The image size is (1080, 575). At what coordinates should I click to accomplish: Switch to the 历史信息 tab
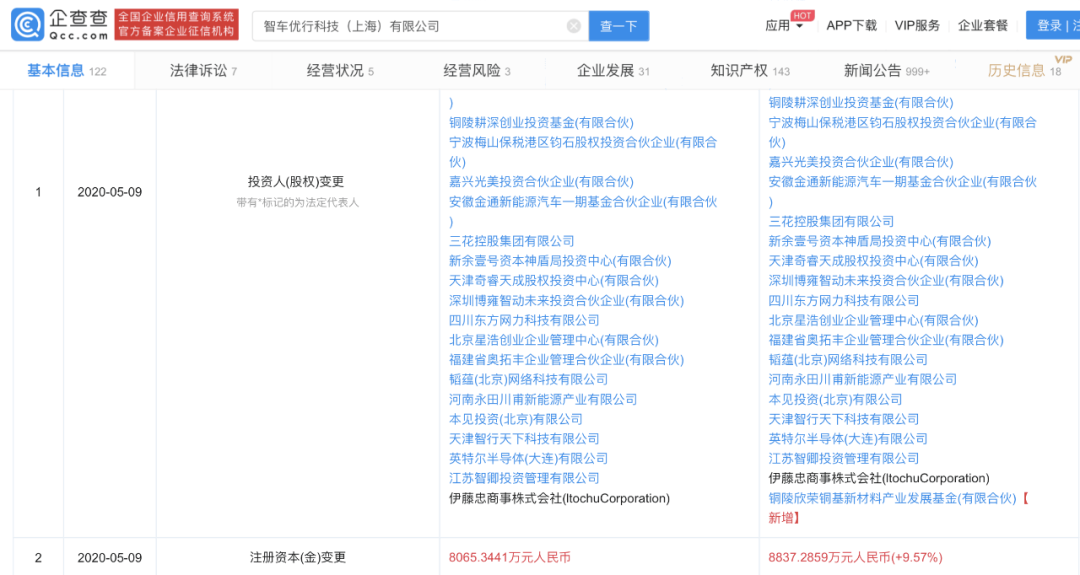click(1024, 70)
